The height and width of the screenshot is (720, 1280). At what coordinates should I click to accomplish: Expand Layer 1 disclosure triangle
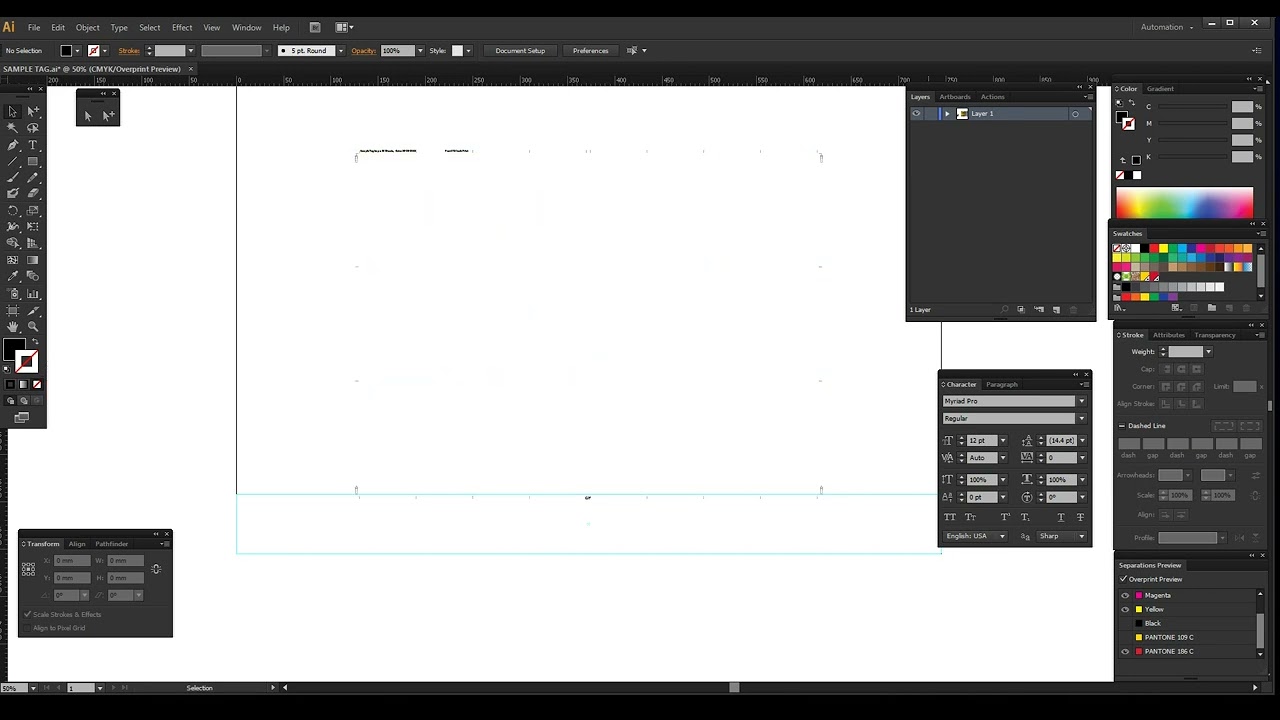[x=947, y=114]
